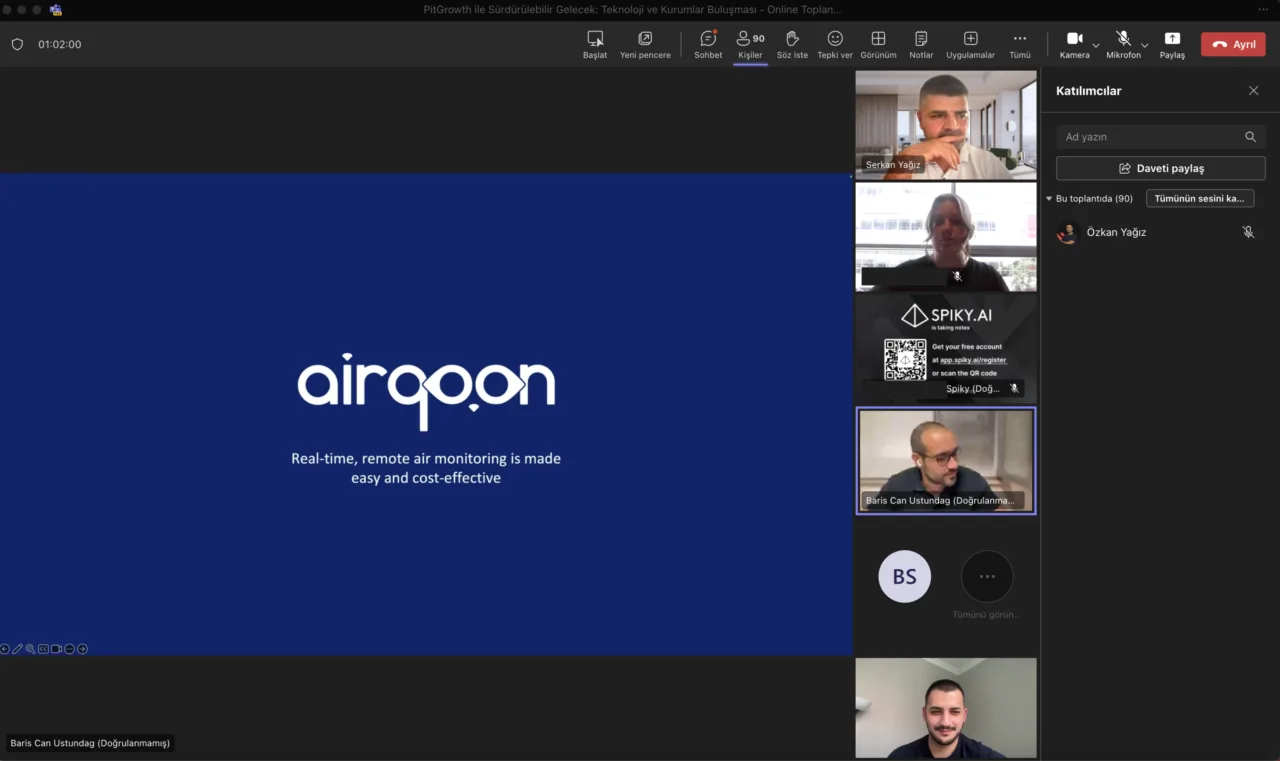Show all with Tümünü görüntüle ellipsis

click(x=987, y=577)
